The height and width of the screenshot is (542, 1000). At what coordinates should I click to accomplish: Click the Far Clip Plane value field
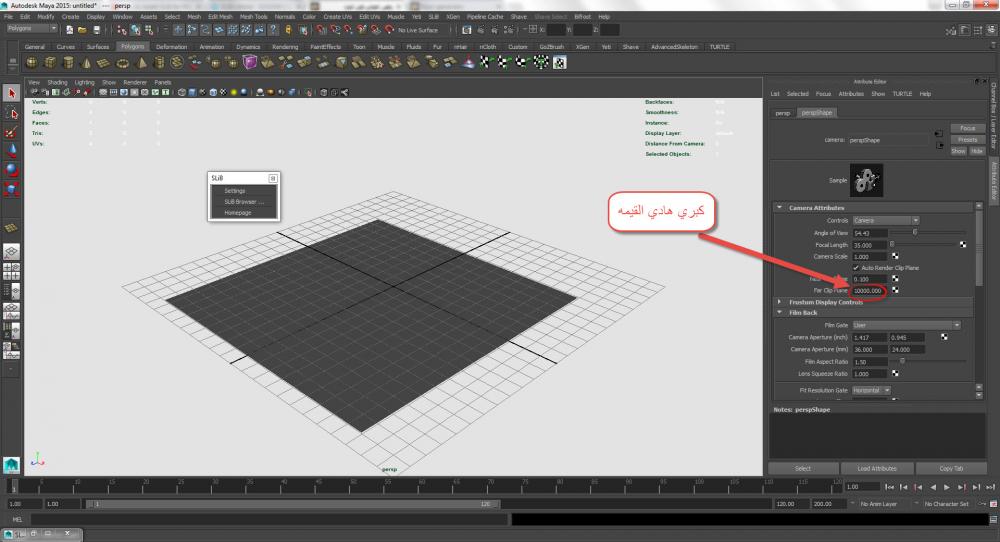click(869, 290)
